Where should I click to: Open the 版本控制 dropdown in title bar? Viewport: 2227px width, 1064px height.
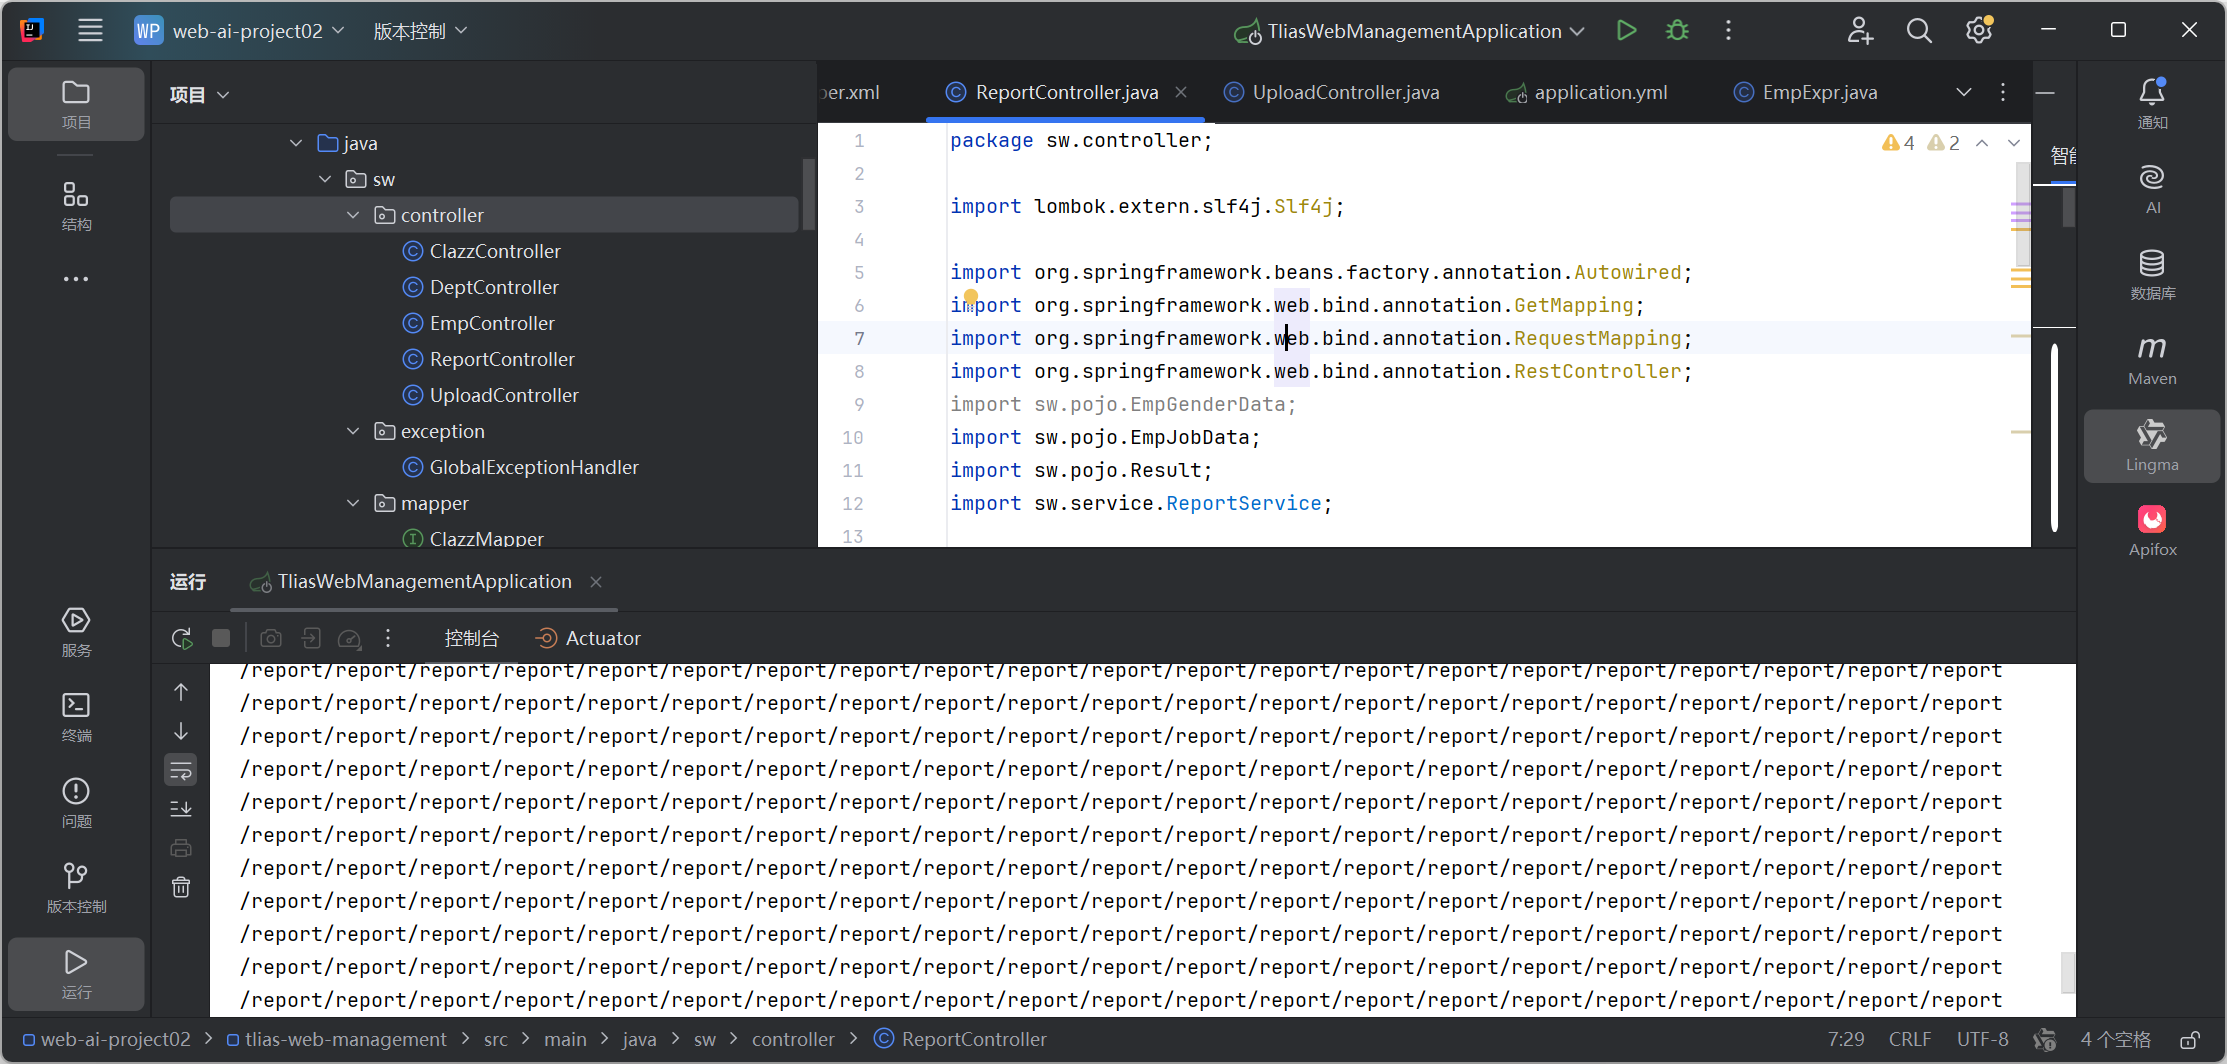tap(420, 31)
